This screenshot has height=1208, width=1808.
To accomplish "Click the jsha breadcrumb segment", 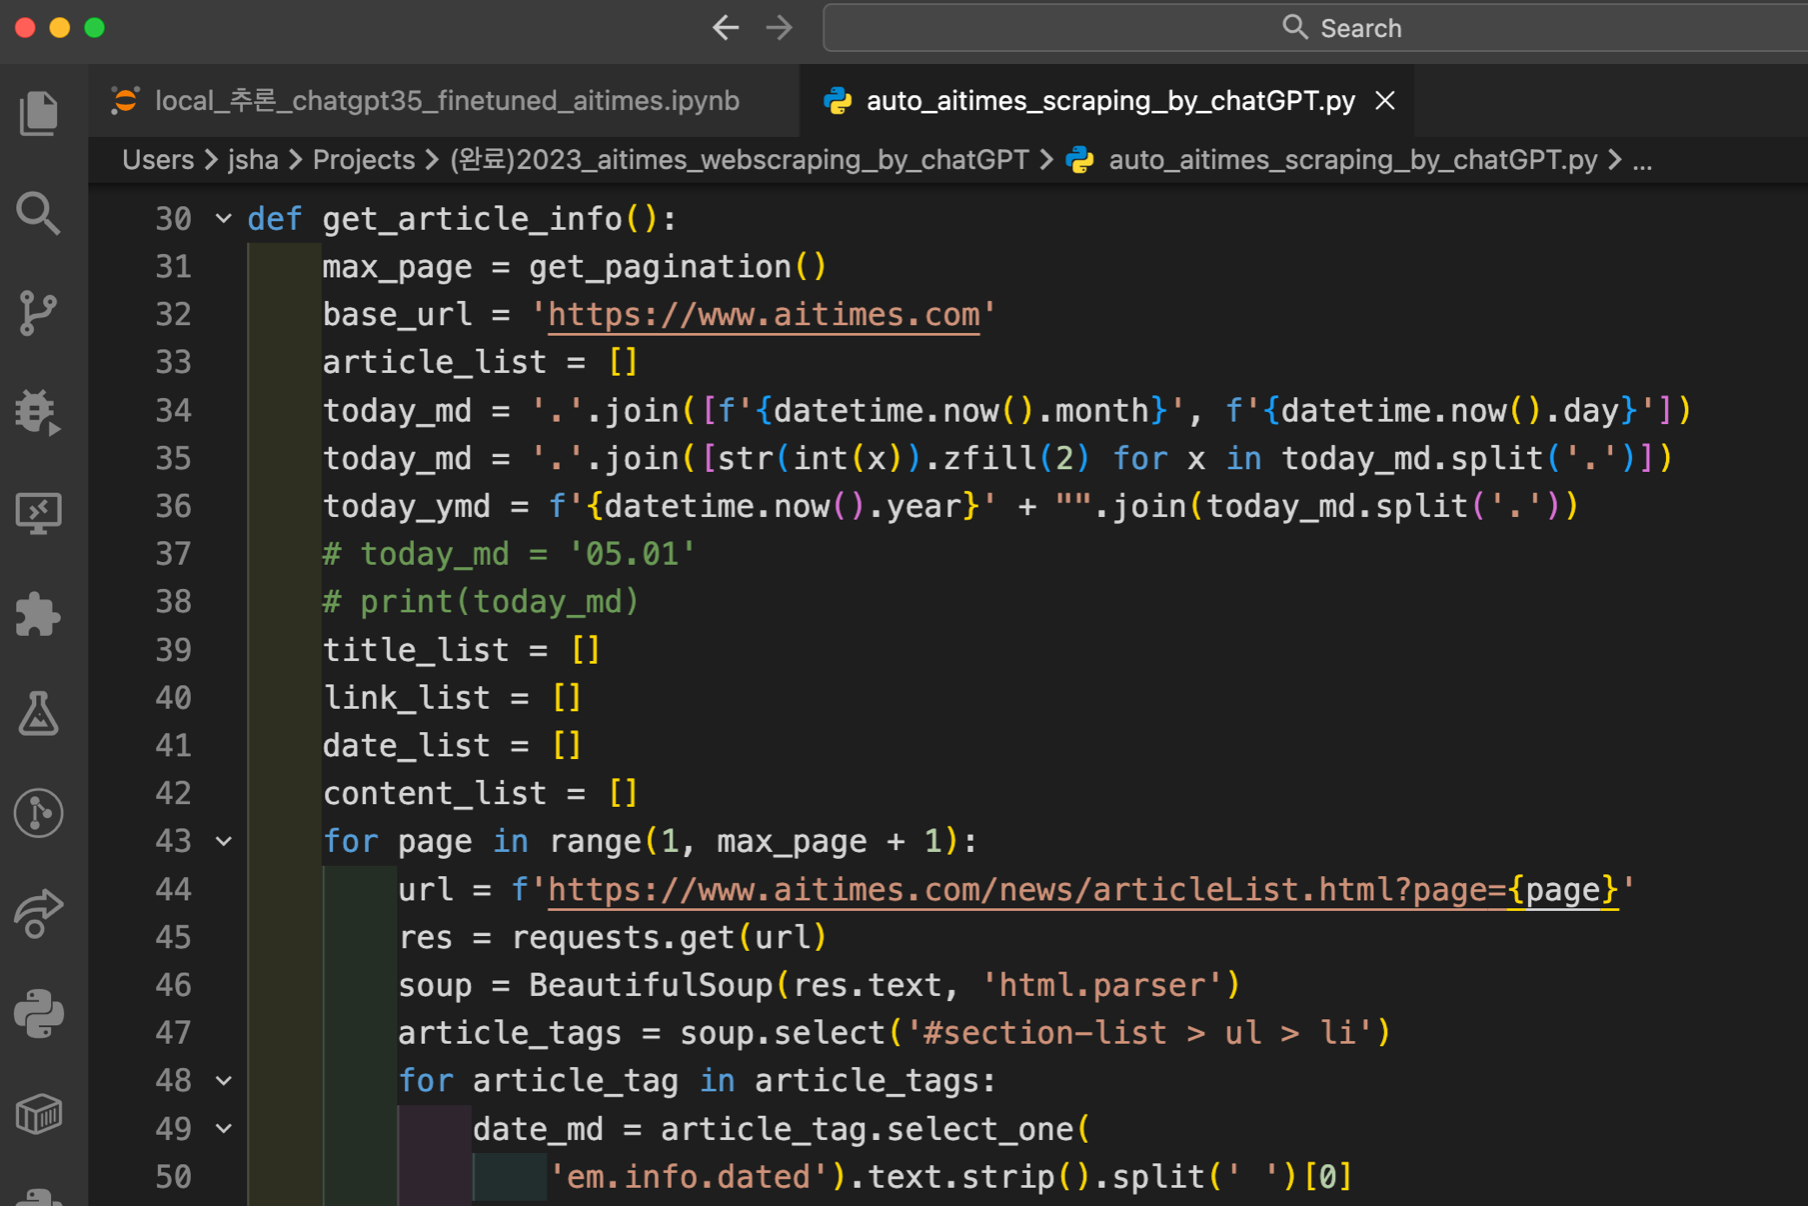I will click(x=253, y=160).
